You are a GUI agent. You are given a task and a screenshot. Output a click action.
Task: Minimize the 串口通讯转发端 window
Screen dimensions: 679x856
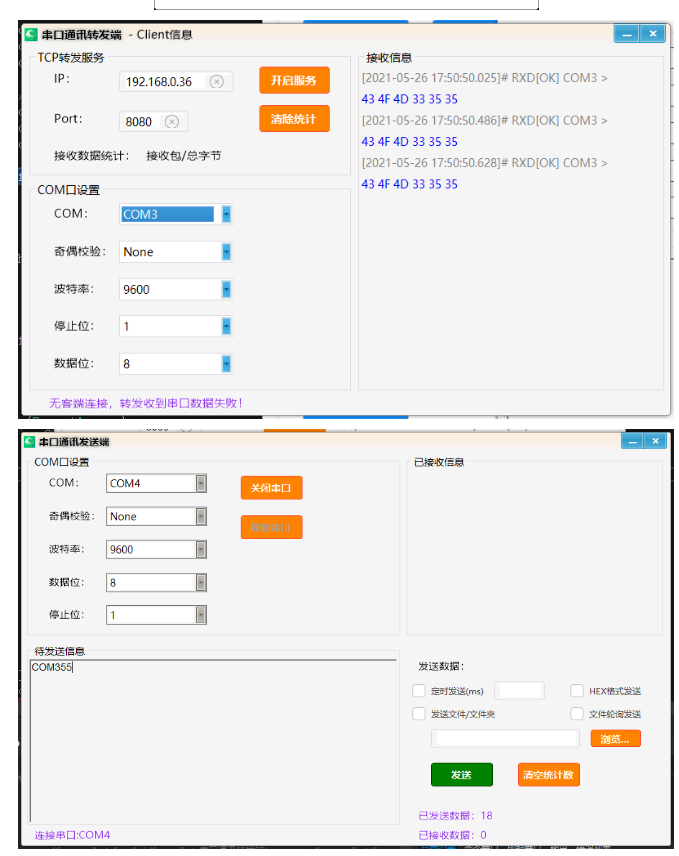point(627,34)
